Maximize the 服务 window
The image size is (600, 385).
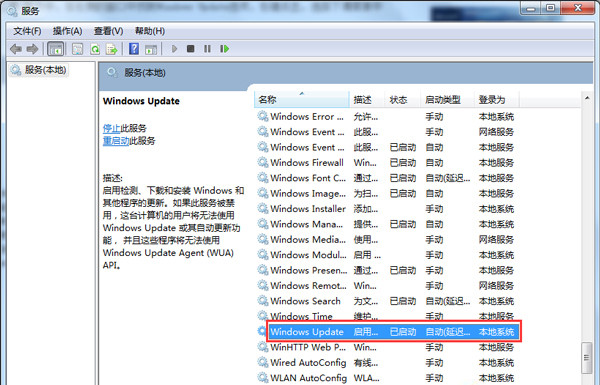[551, 8]
